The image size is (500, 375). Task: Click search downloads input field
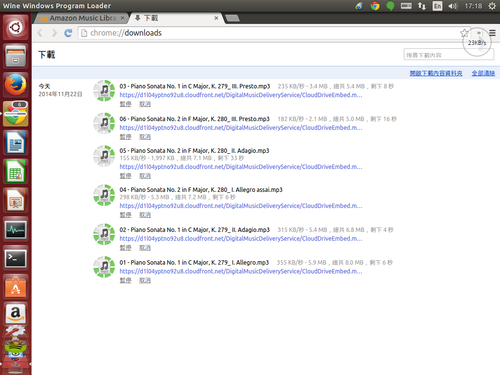(449, 55)
